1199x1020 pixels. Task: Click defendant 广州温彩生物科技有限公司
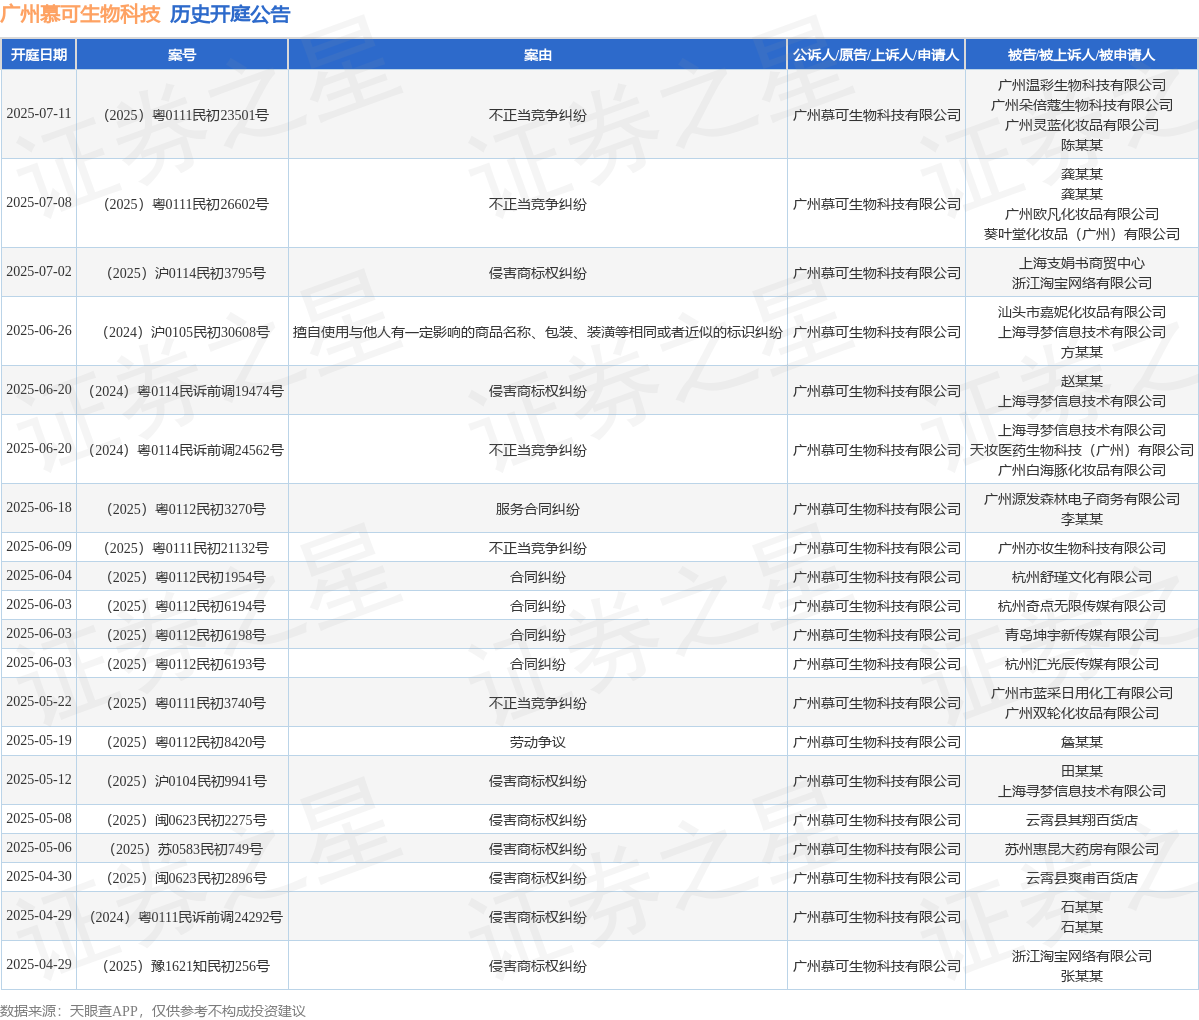coord(1081,85)
